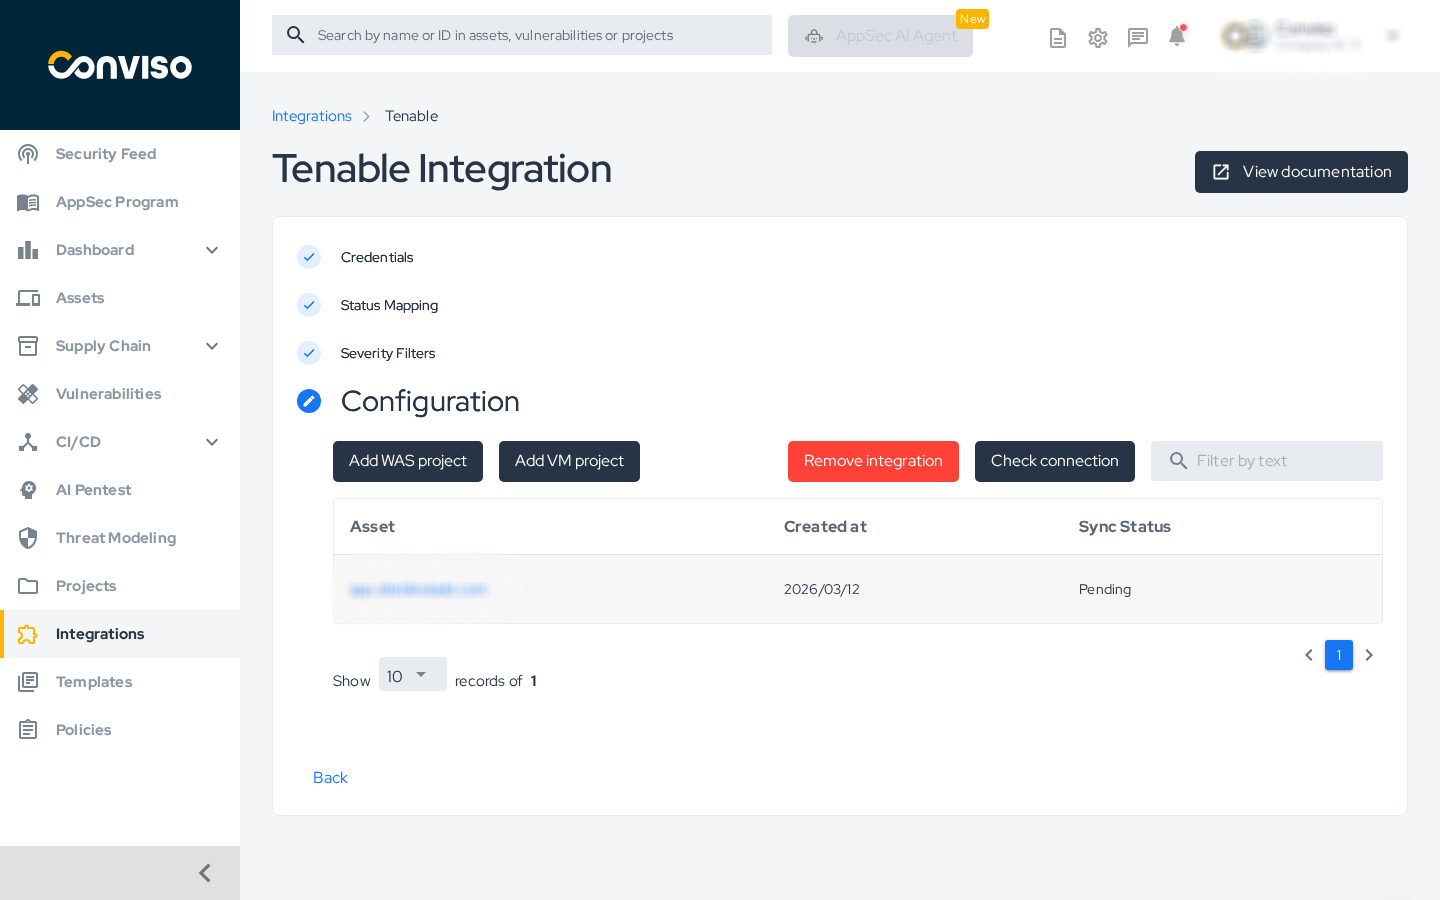
Task: Click the Threat Modeling shield icon
Action: pyautogui.click(x=28, y=538)
